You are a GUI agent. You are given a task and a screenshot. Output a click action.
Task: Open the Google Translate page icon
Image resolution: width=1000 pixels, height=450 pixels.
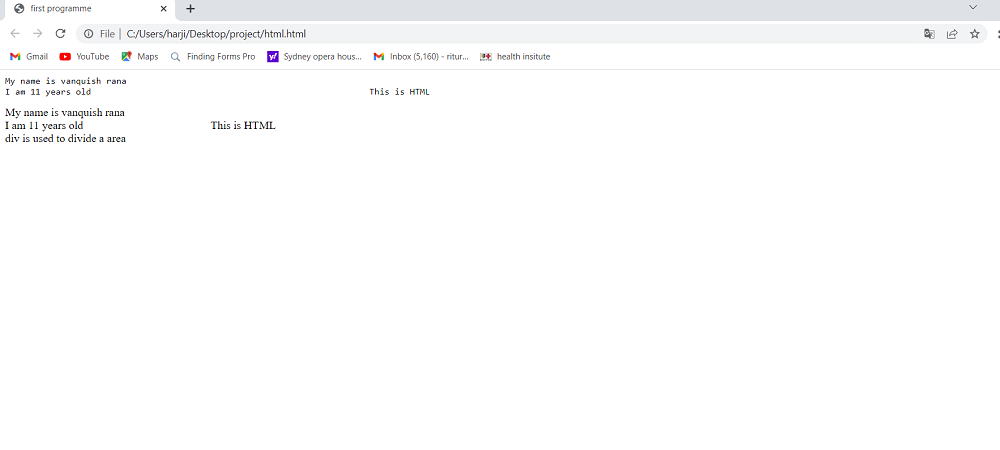[929, 33]
